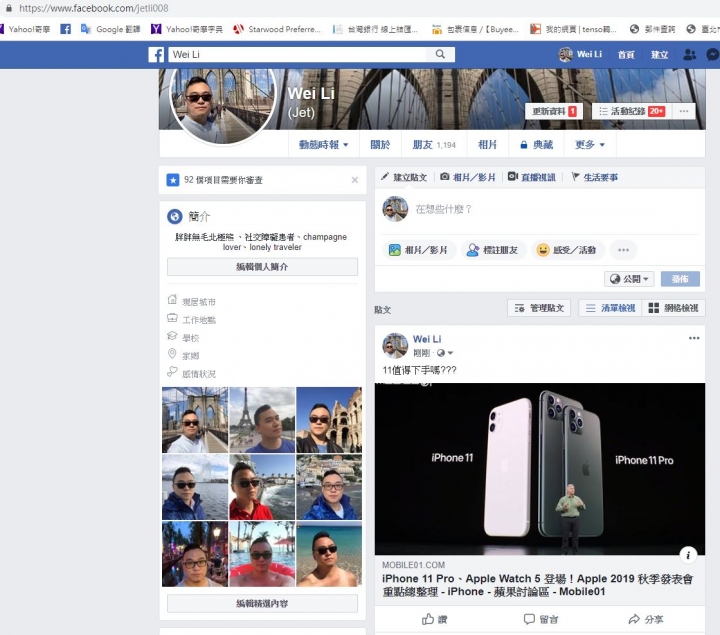Screen dimensions: 720x635
Task: Select Live Video composer tab
Action: click(x=532, y=177)
